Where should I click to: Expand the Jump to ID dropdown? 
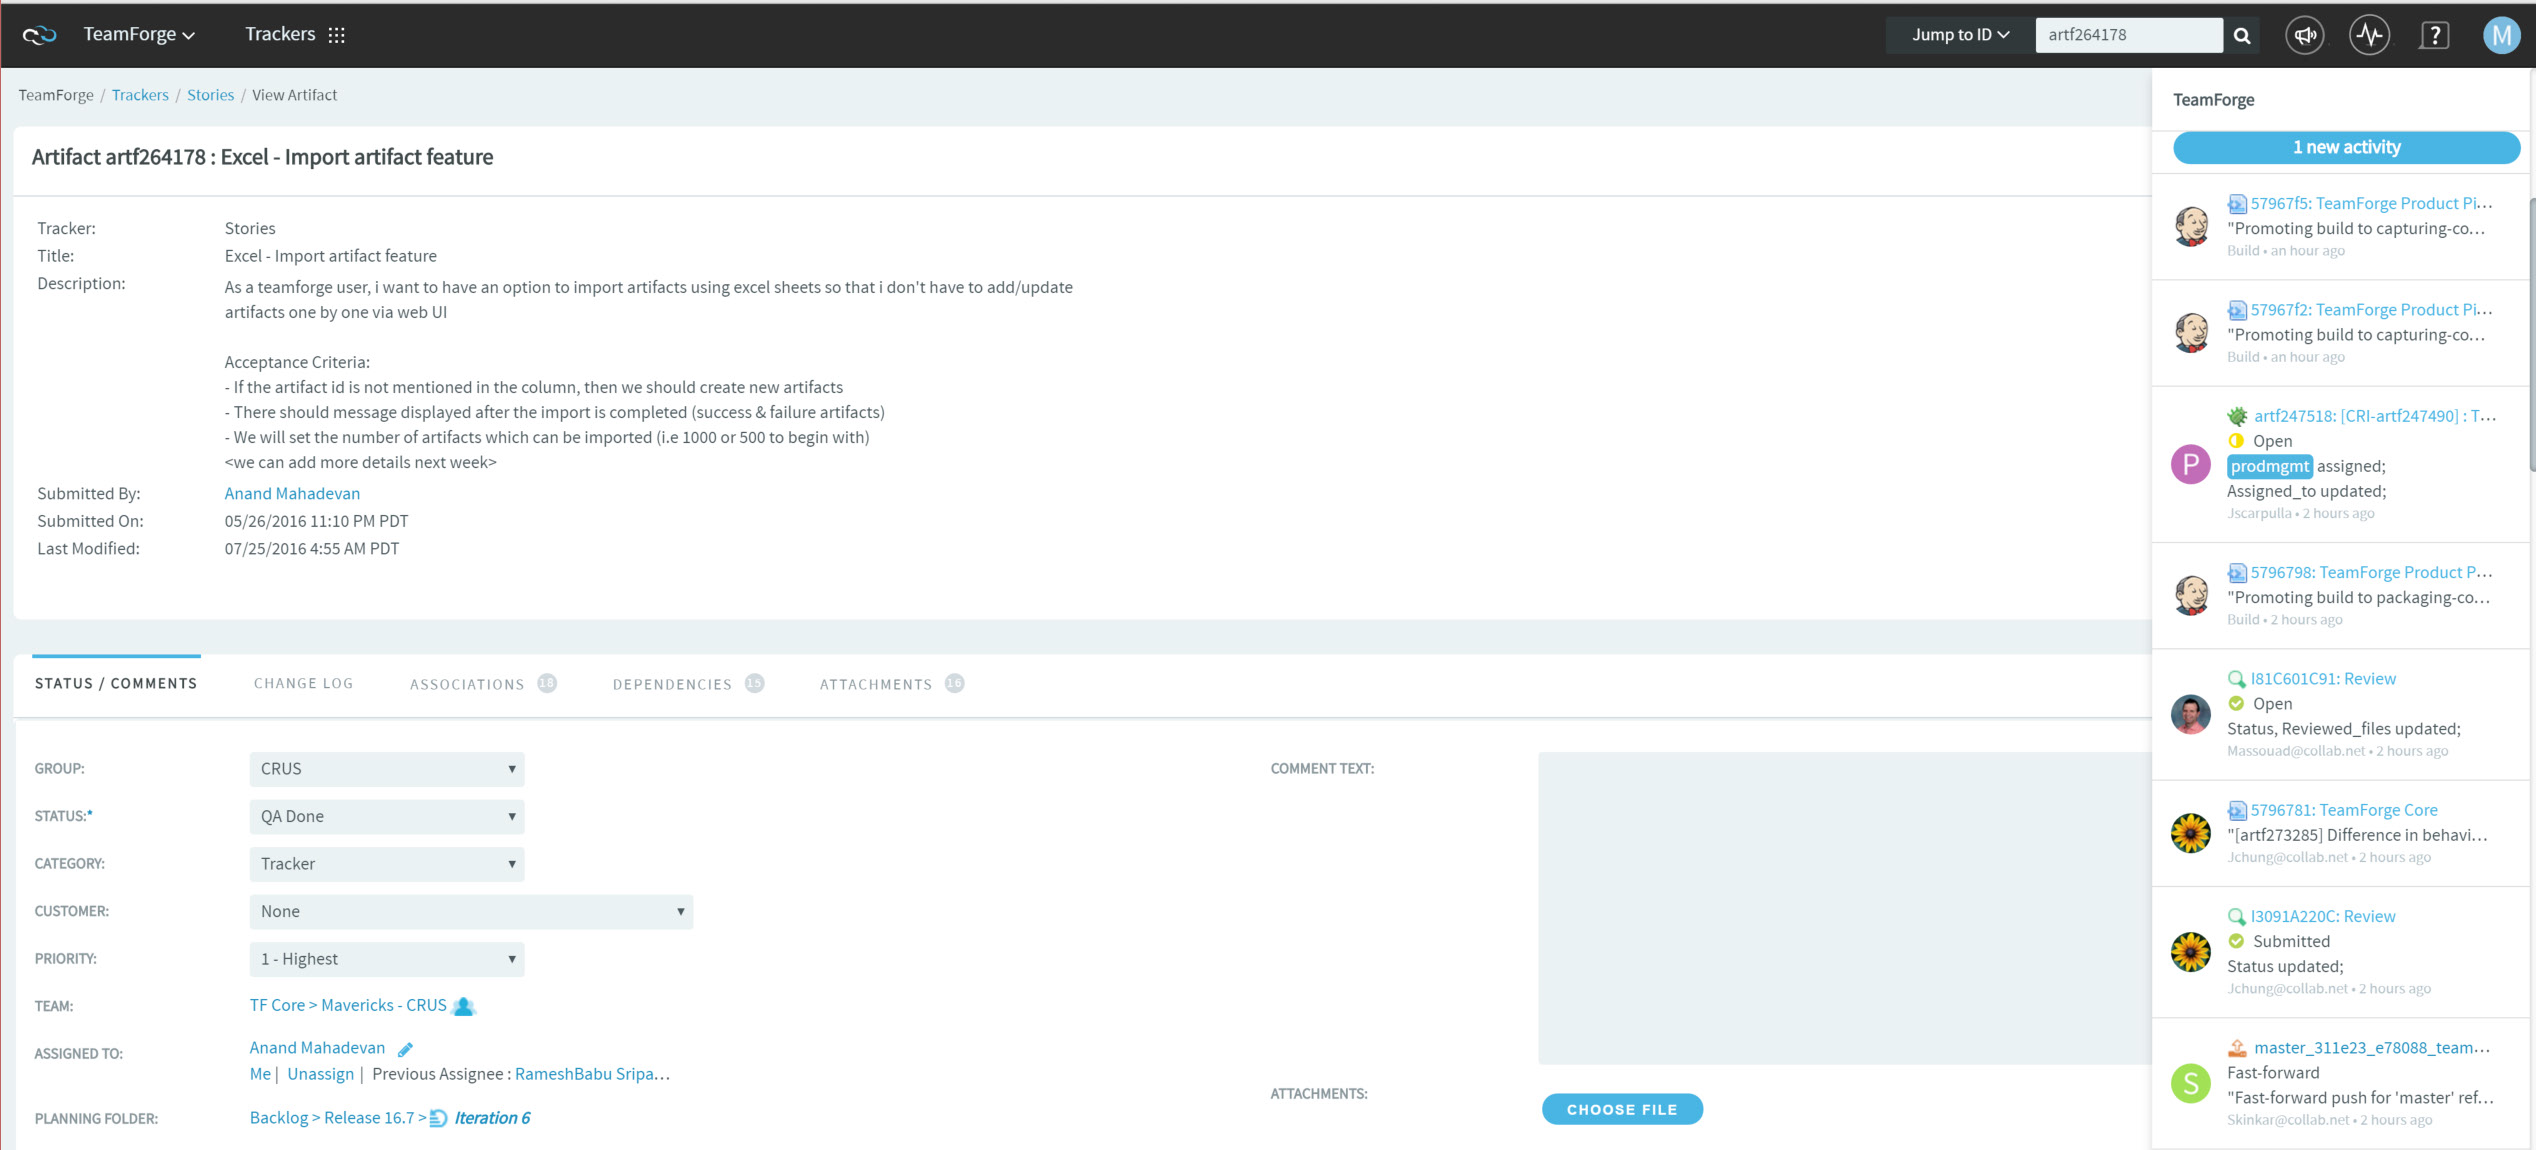[1960, 35]
